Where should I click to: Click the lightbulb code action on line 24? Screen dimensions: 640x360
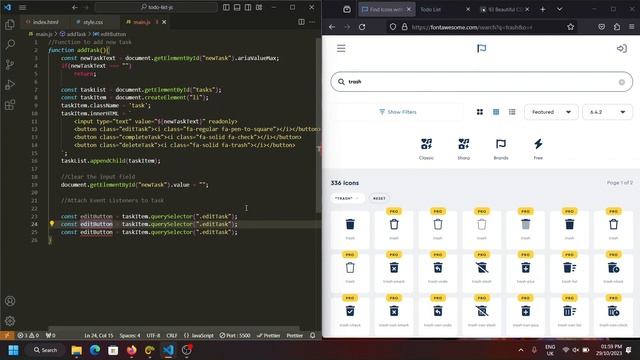pos(52,224)
